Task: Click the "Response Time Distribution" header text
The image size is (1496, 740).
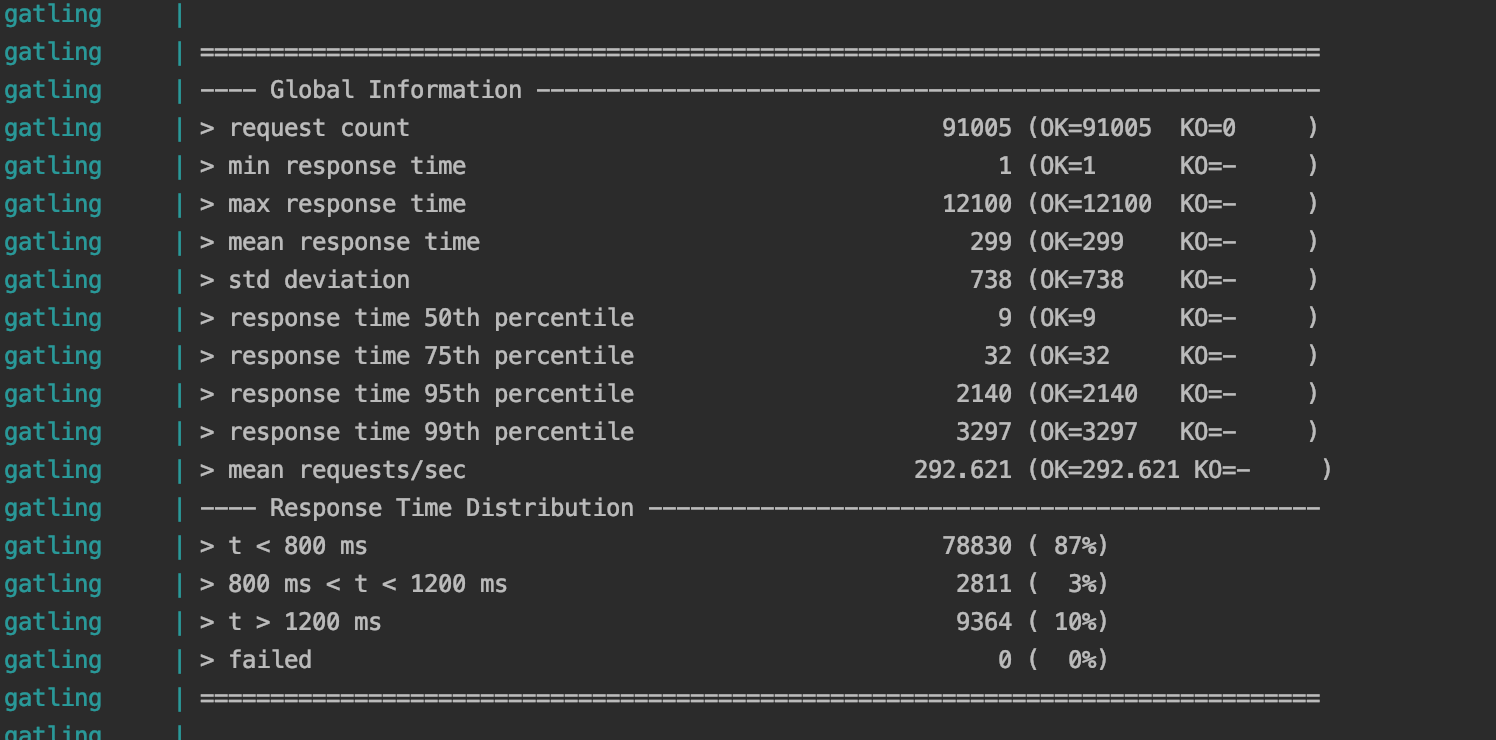Action: [451, 508]
